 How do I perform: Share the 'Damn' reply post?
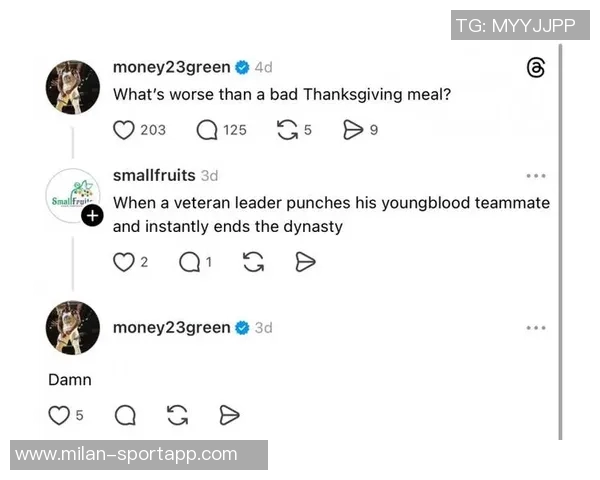pos(229,415)
